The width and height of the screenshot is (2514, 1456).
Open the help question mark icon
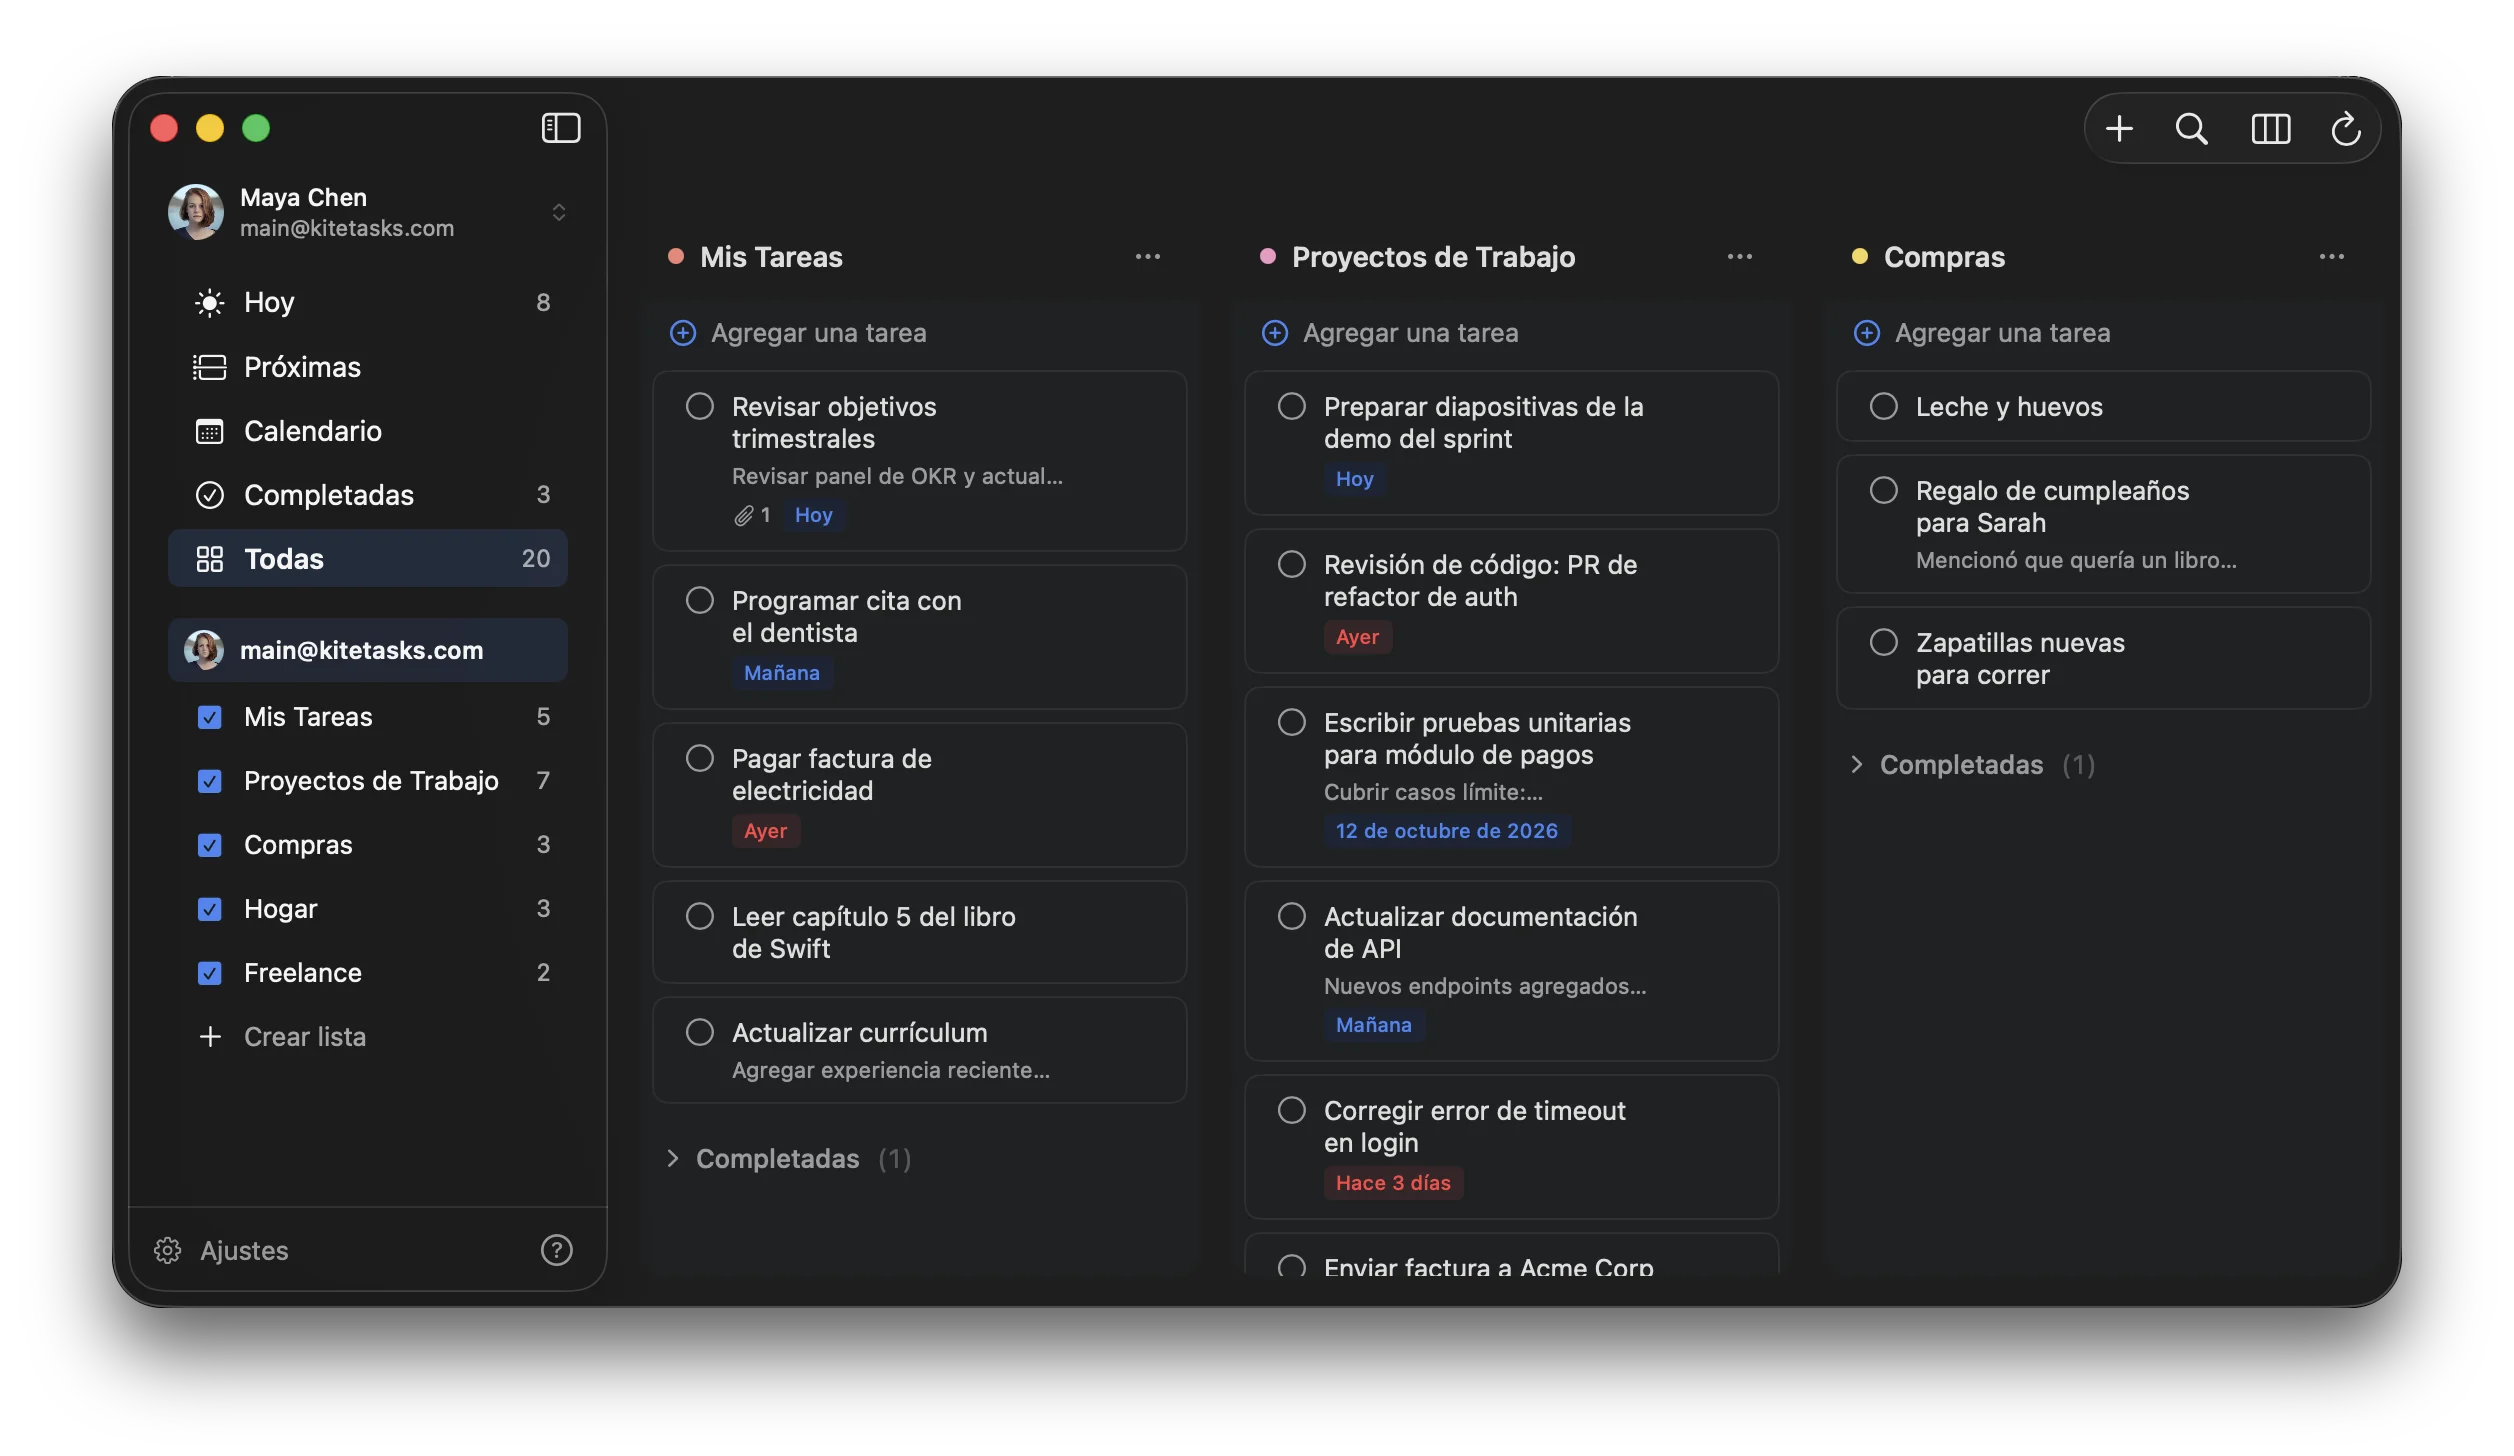(556, 1250)
